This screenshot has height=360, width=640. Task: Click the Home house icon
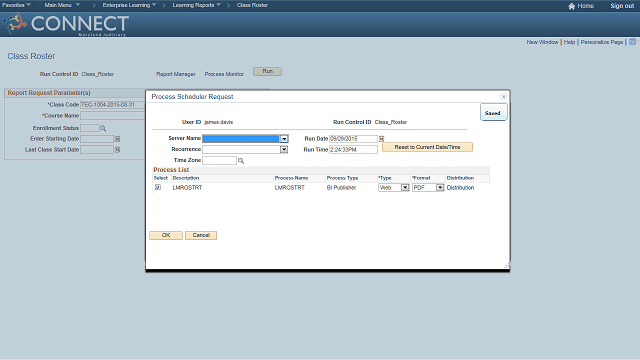(x=571, y=6)
